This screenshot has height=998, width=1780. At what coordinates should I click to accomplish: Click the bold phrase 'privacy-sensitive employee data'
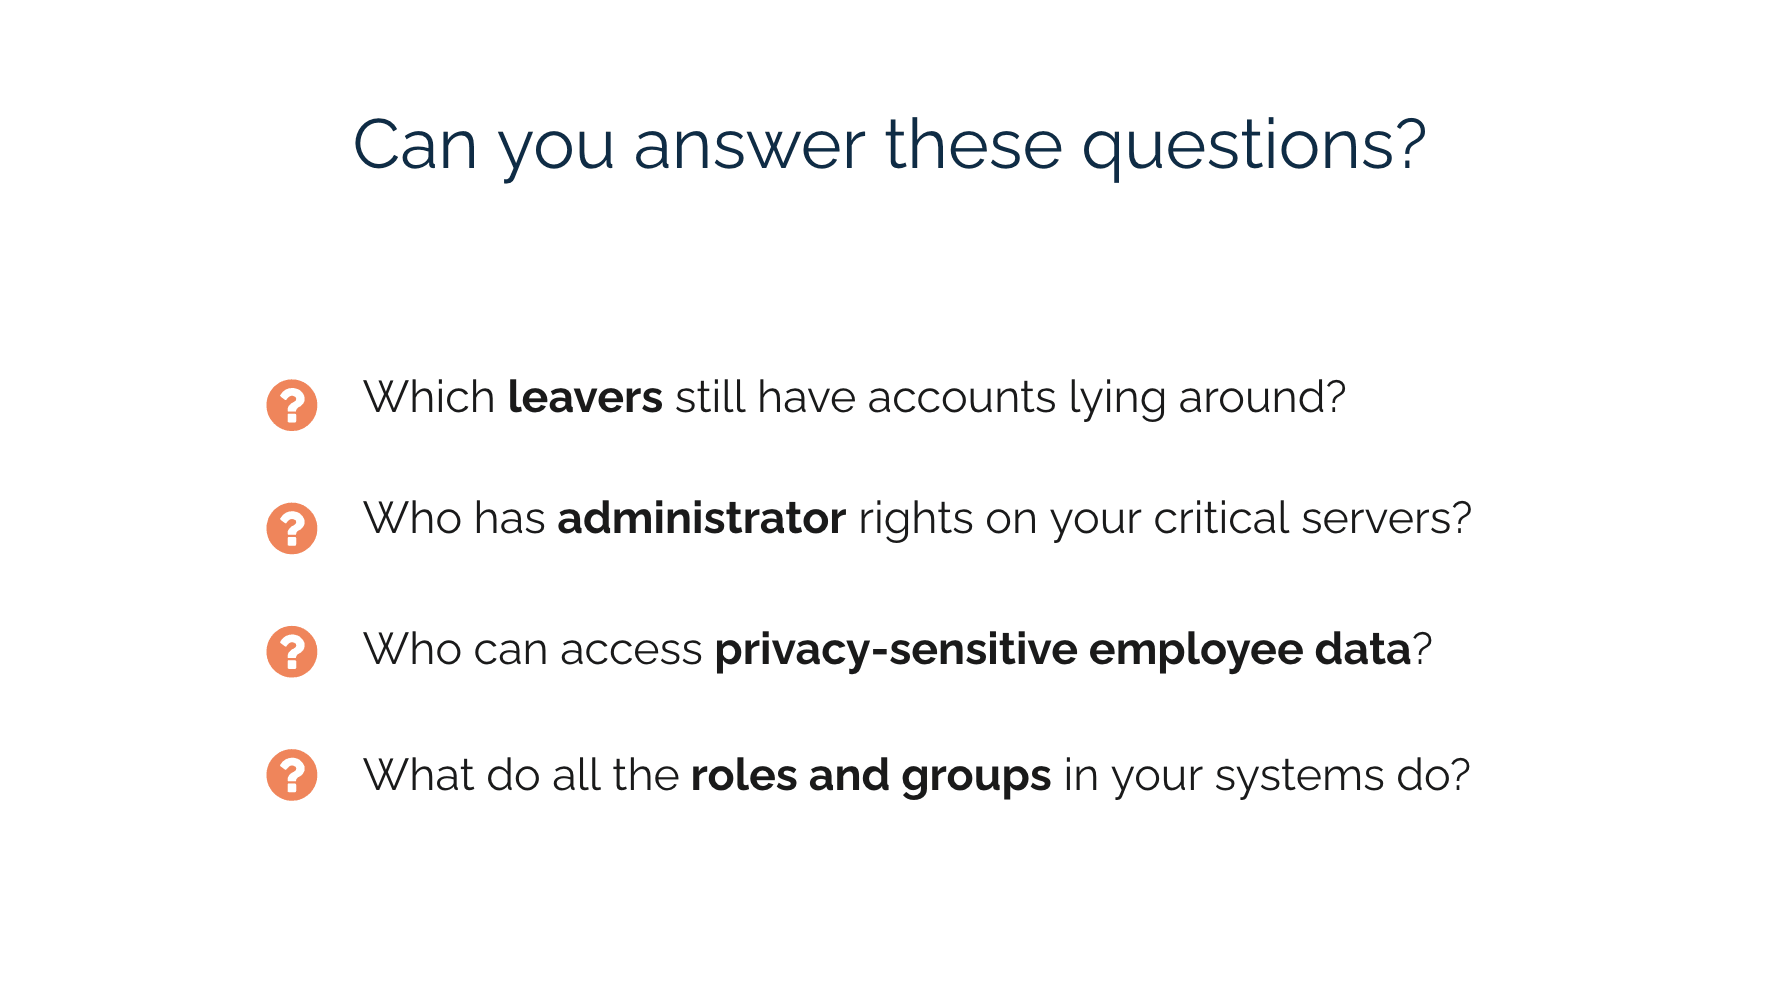tap(1062, 650)
